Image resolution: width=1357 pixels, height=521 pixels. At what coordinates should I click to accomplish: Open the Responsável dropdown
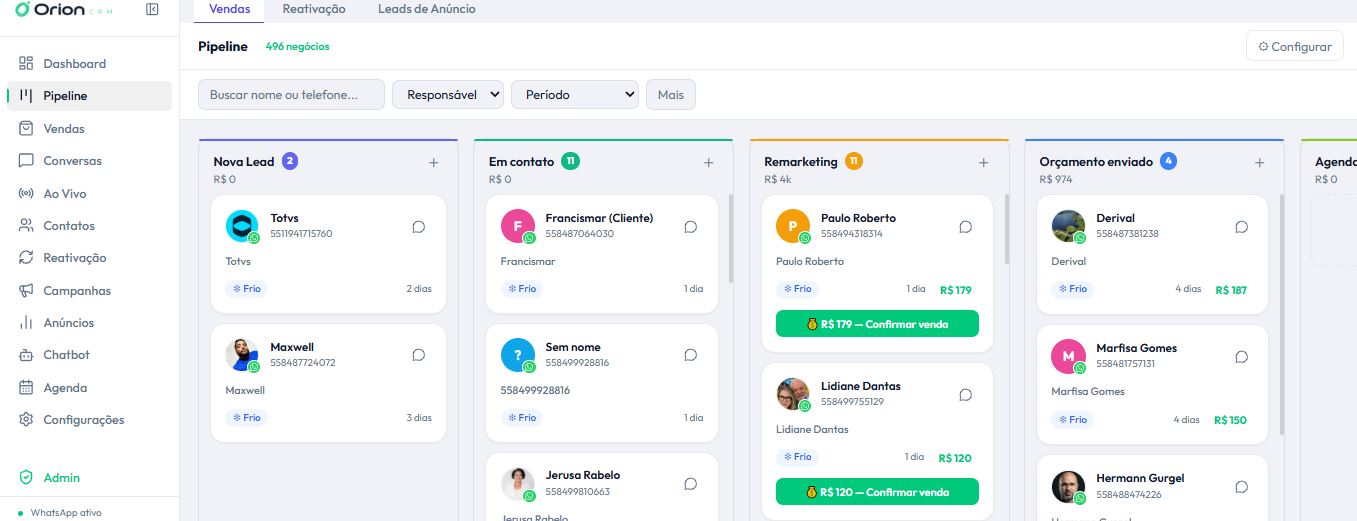click(x=448, y=95)
